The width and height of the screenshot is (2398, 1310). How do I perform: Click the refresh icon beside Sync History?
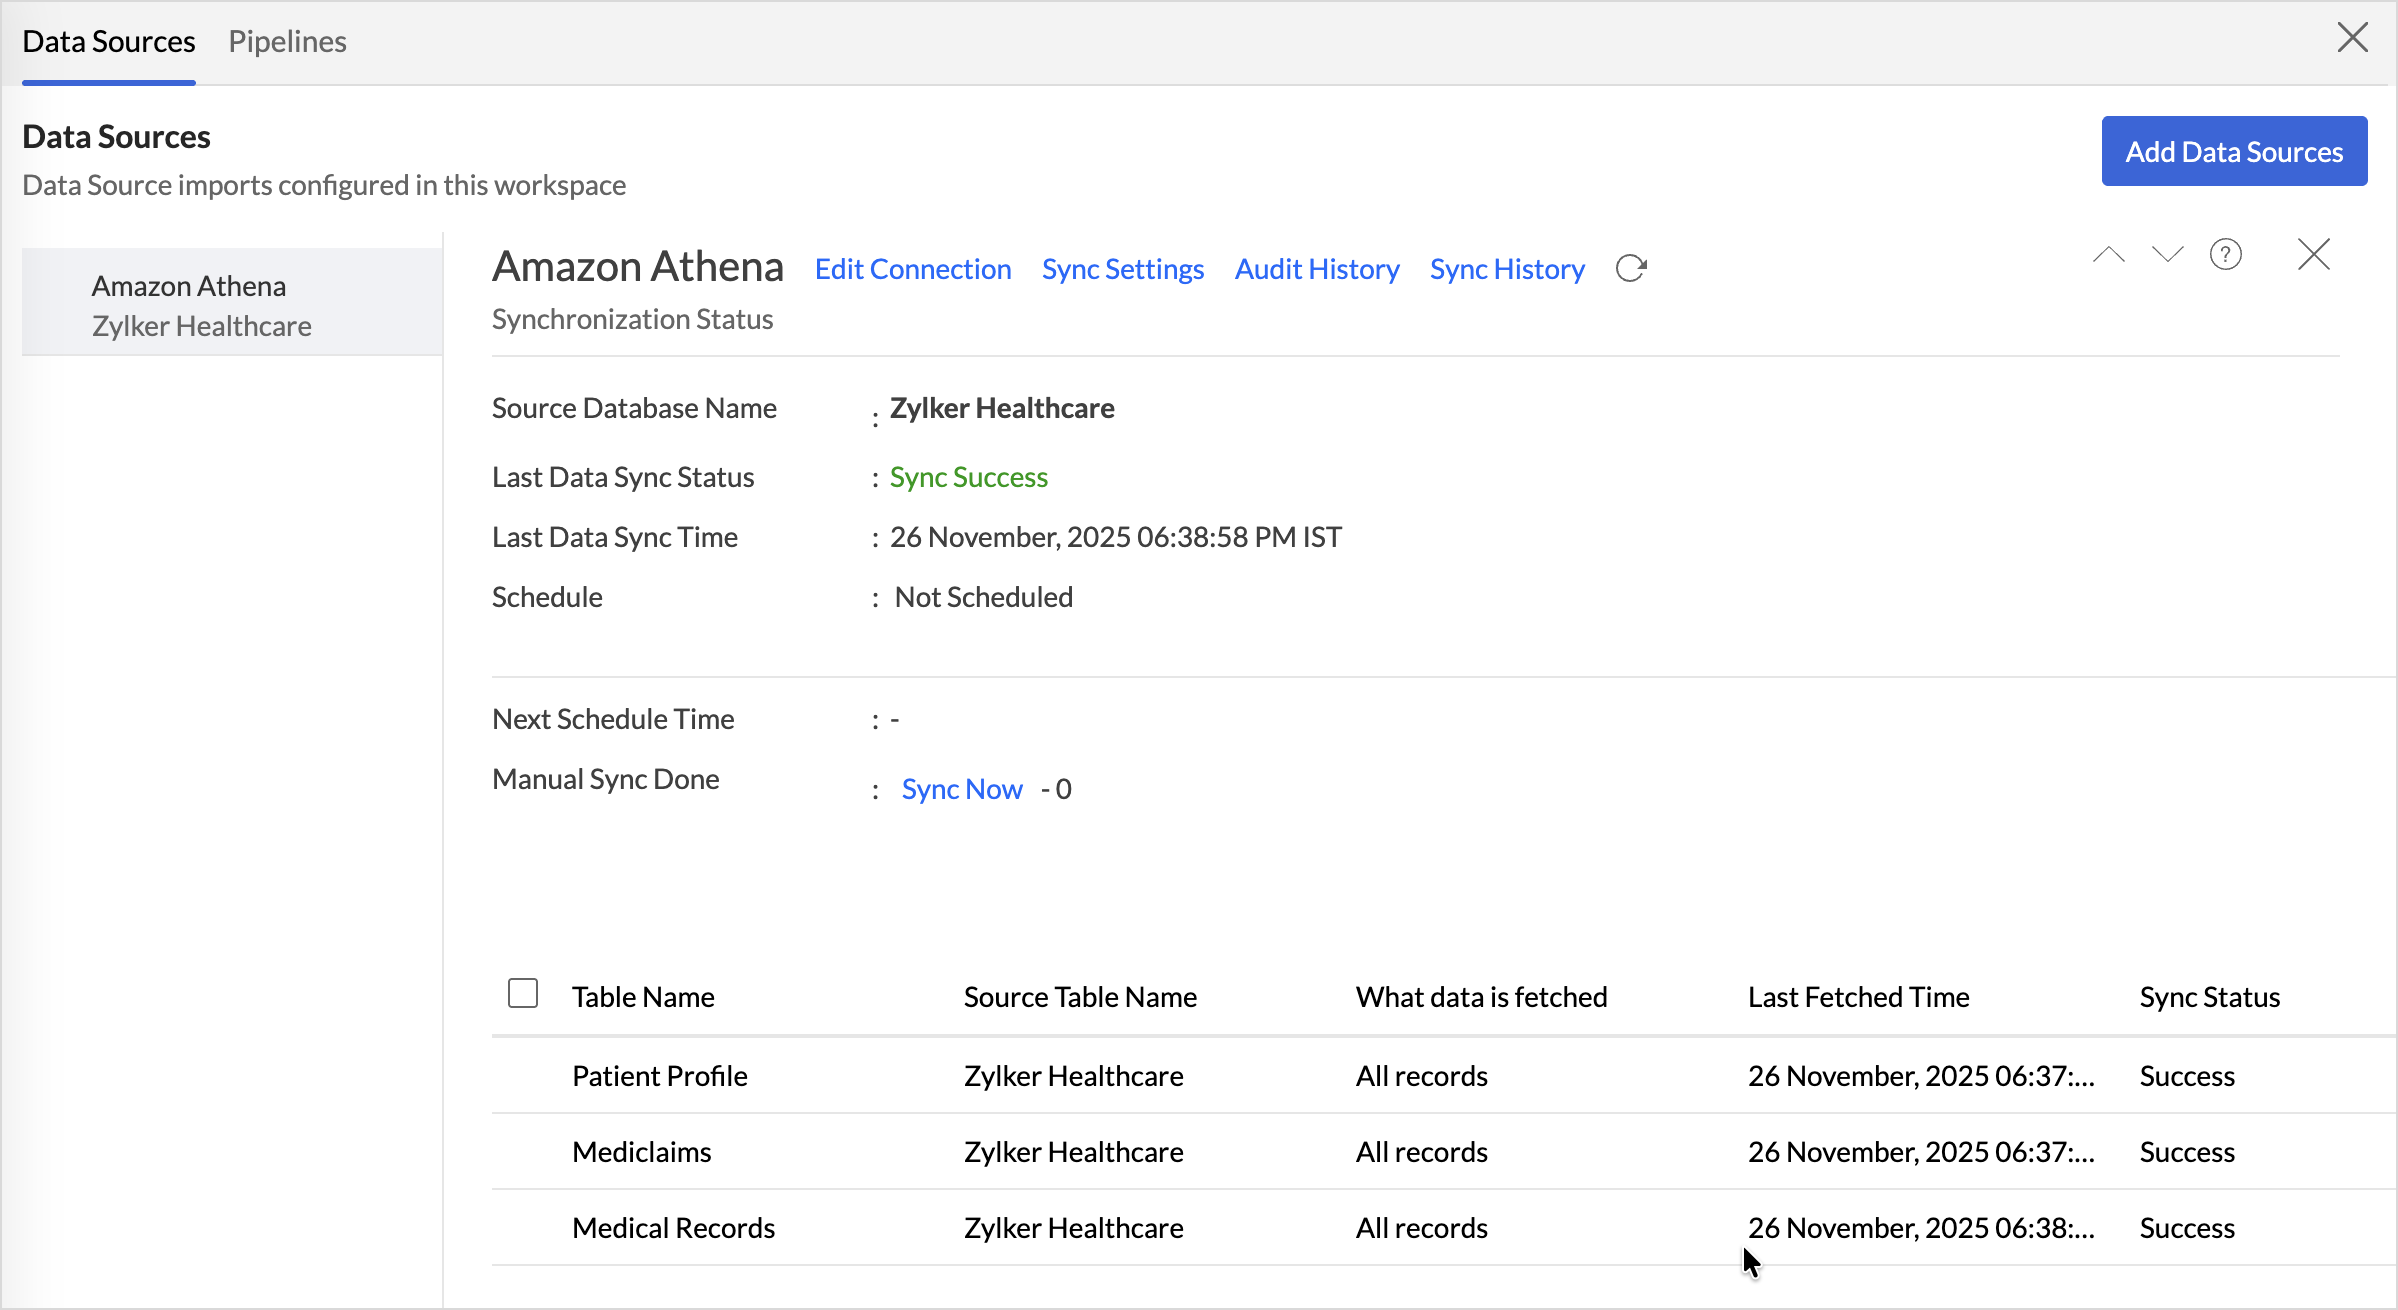click(1631, 268)
